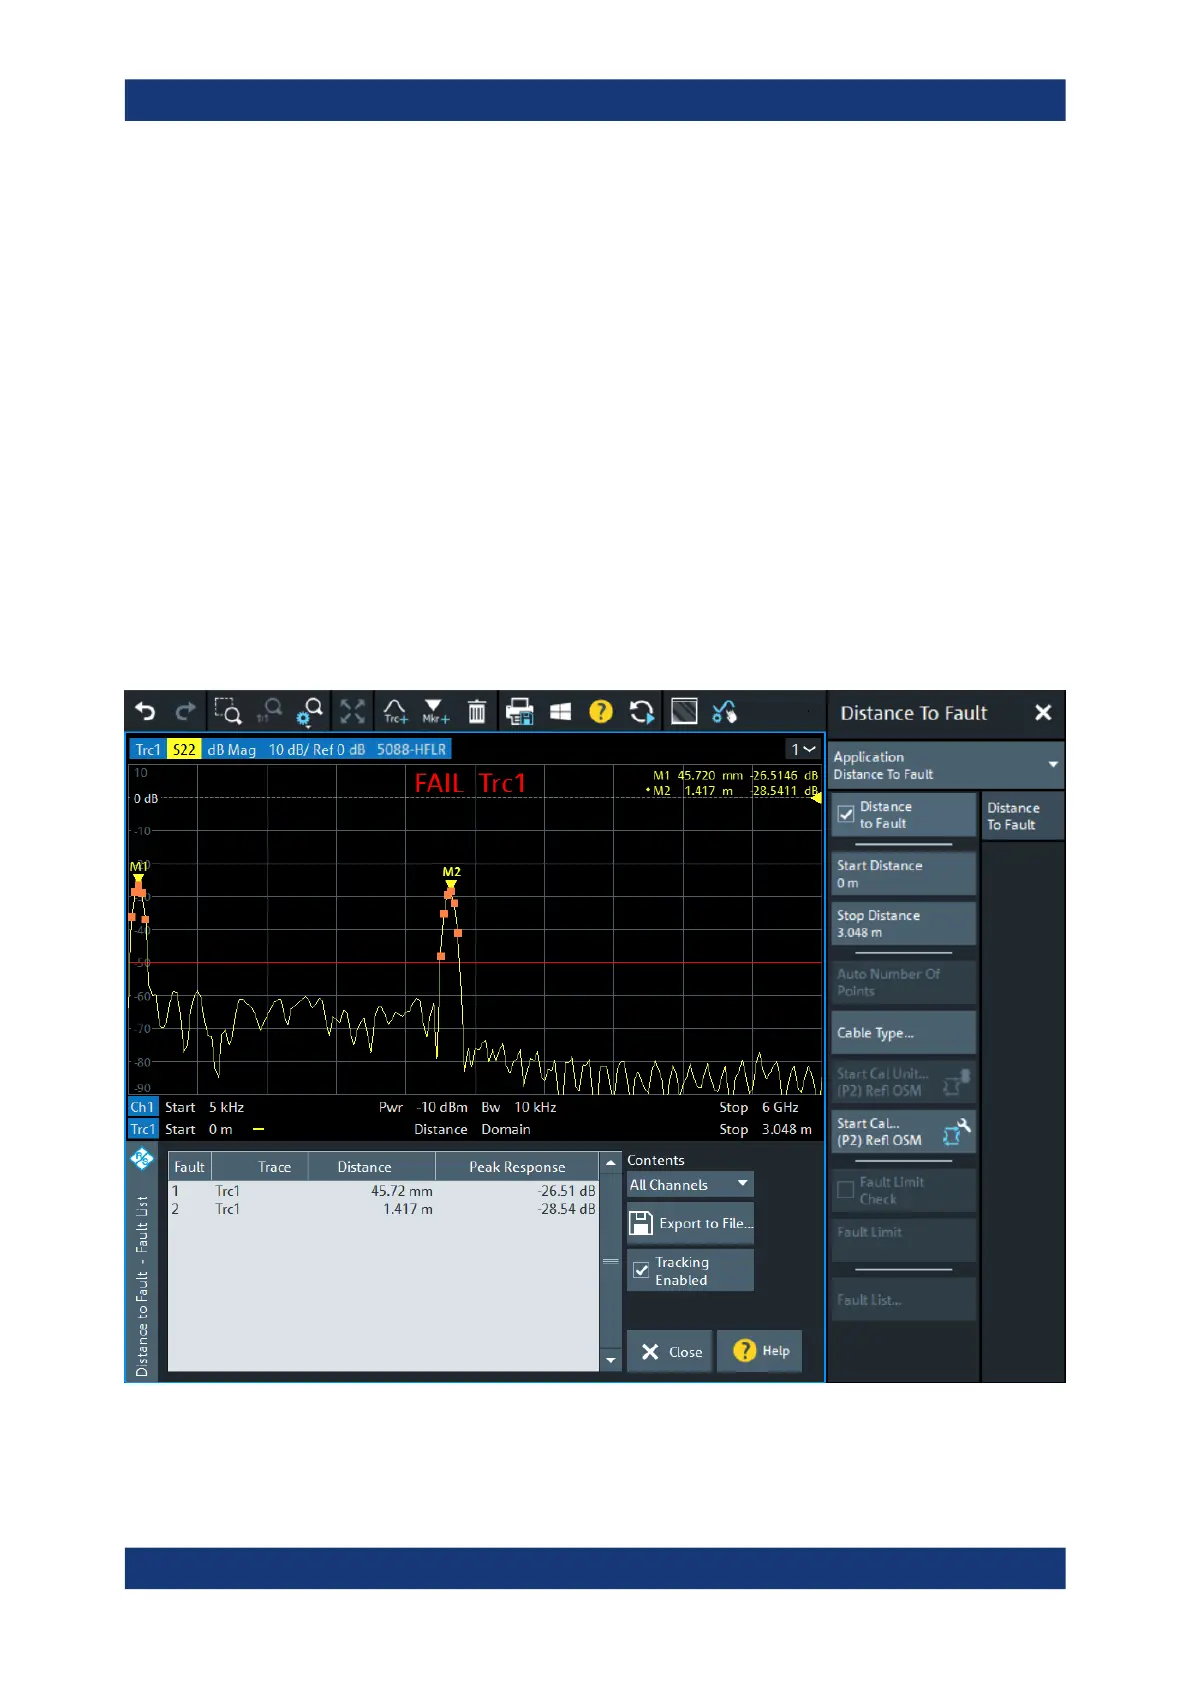This screenshot has width=1191, height=1684.
Task: Select the Distance To Fault side tab
Action: pyautogui.click(x=1022, y=816)
